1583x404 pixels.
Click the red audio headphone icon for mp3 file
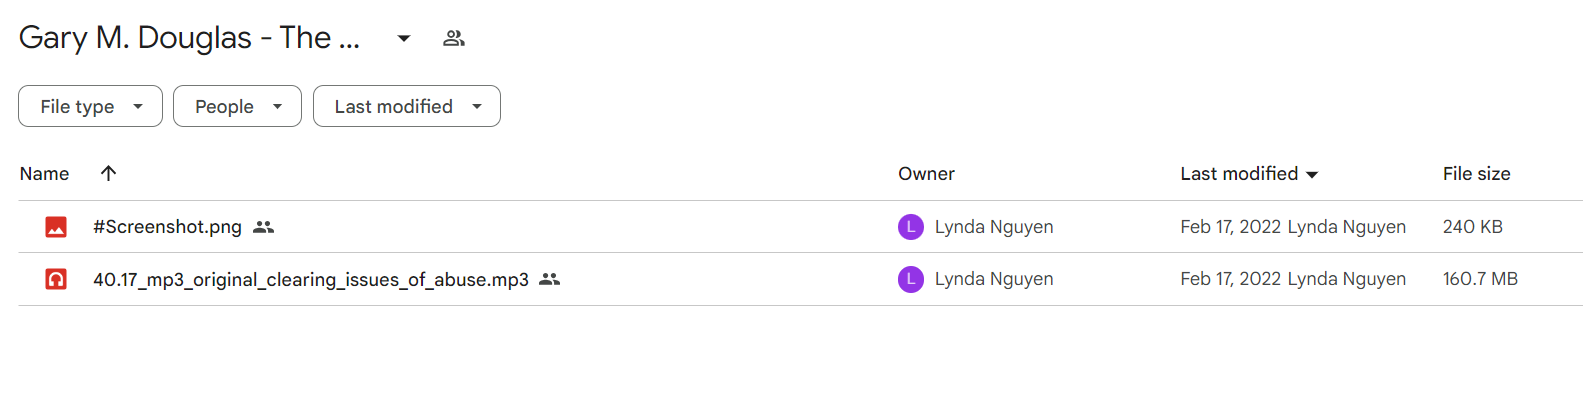56,279
